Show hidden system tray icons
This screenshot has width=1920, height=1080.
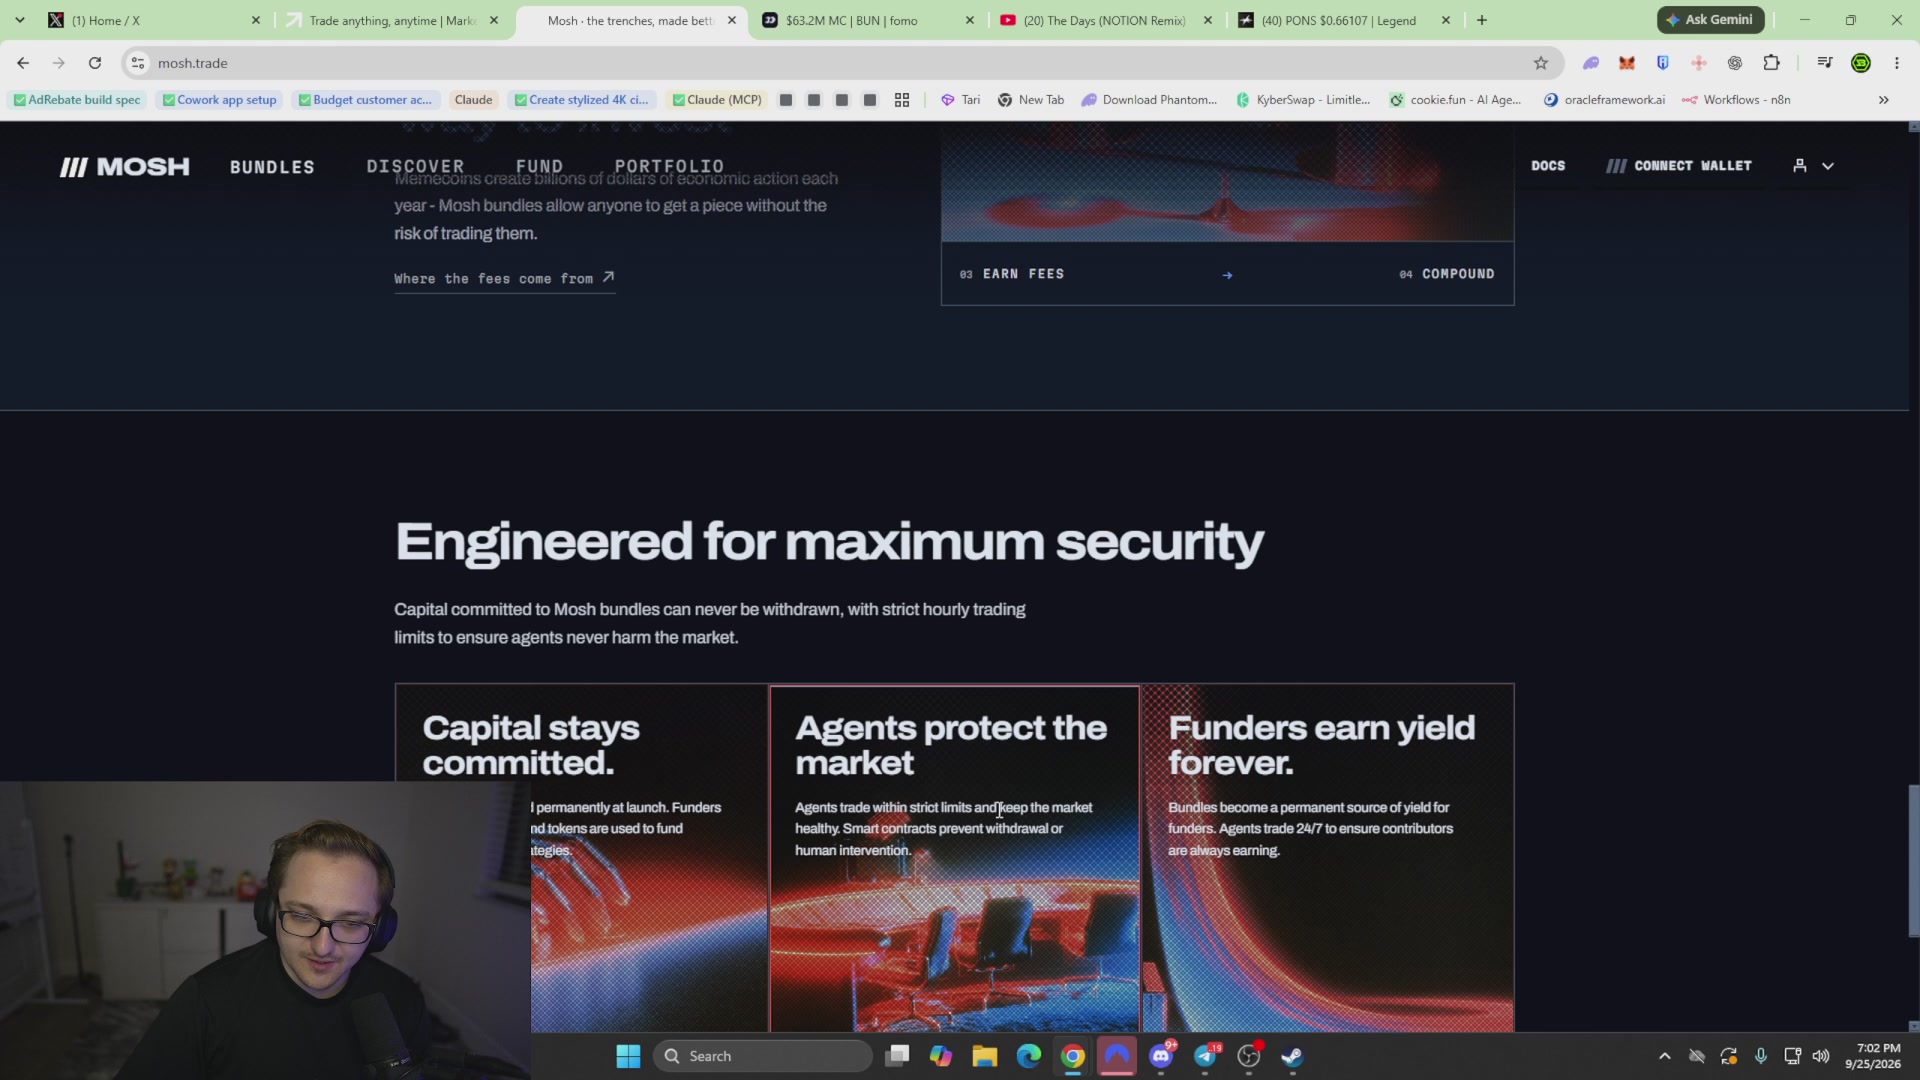pos(1665,1056)
